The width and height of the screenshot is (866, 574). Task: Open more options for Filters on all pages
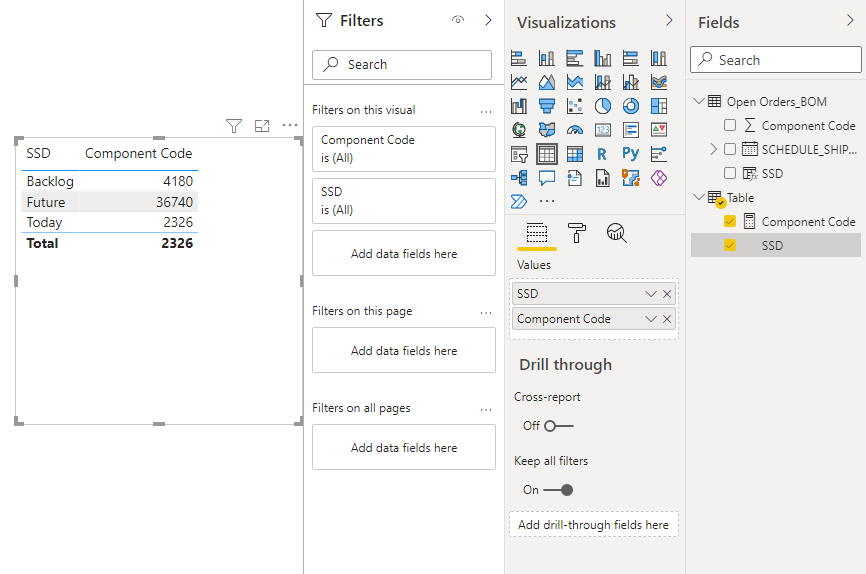[x=486, y=410]
